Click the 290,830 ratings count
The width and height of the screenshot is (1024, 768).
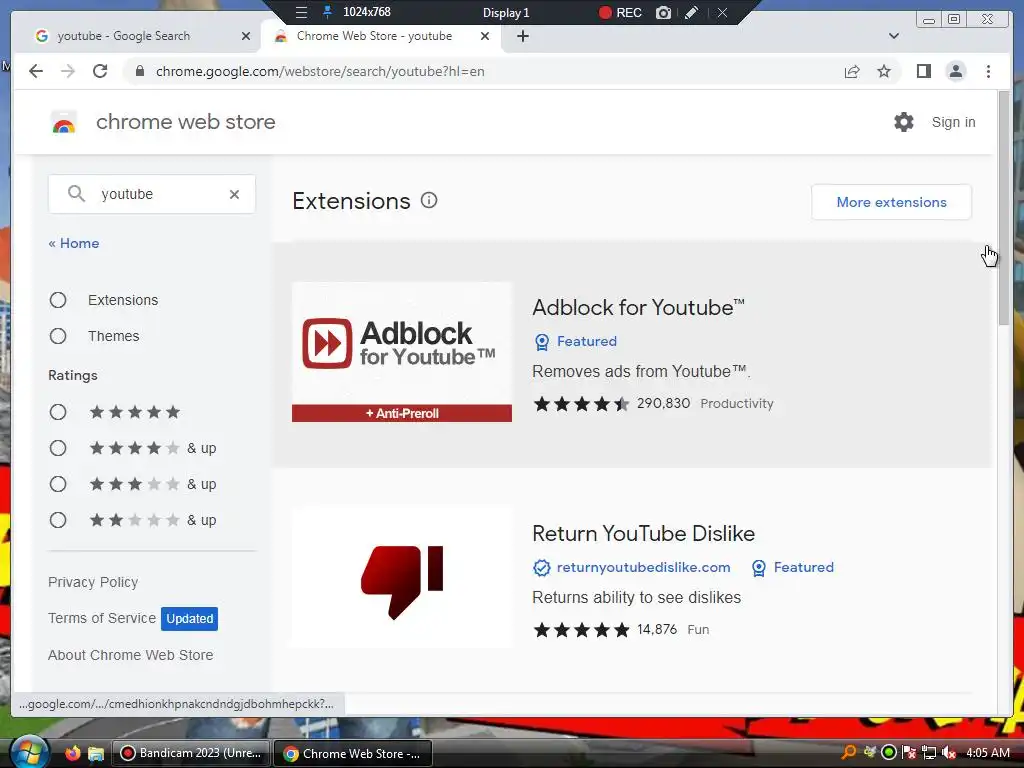pos(663,403)
